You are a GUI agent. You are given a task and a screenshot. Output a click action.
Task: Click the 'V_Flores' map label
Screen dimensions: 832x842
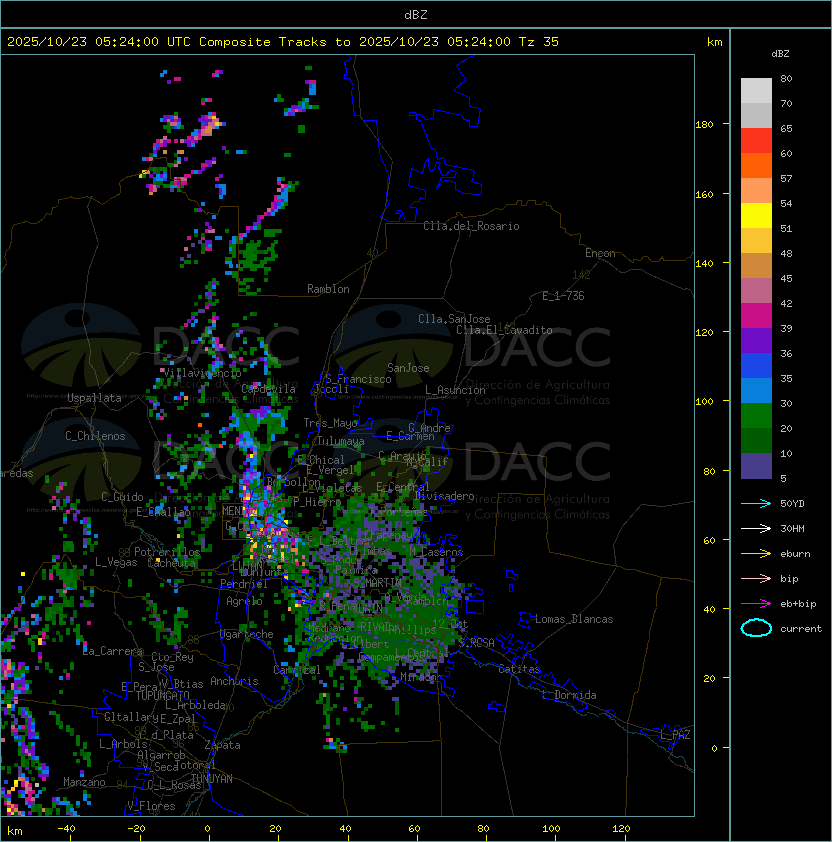[x=151, y=806]
